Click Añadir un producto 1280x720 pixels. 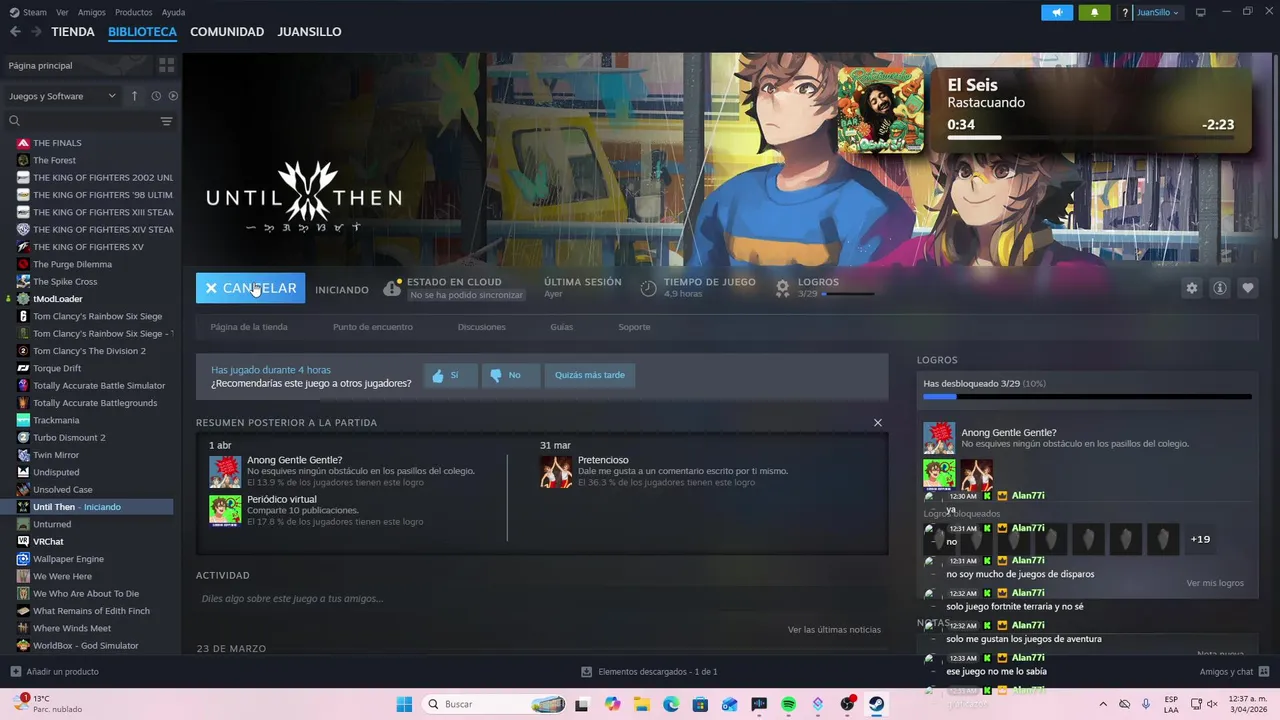point(55,672)
